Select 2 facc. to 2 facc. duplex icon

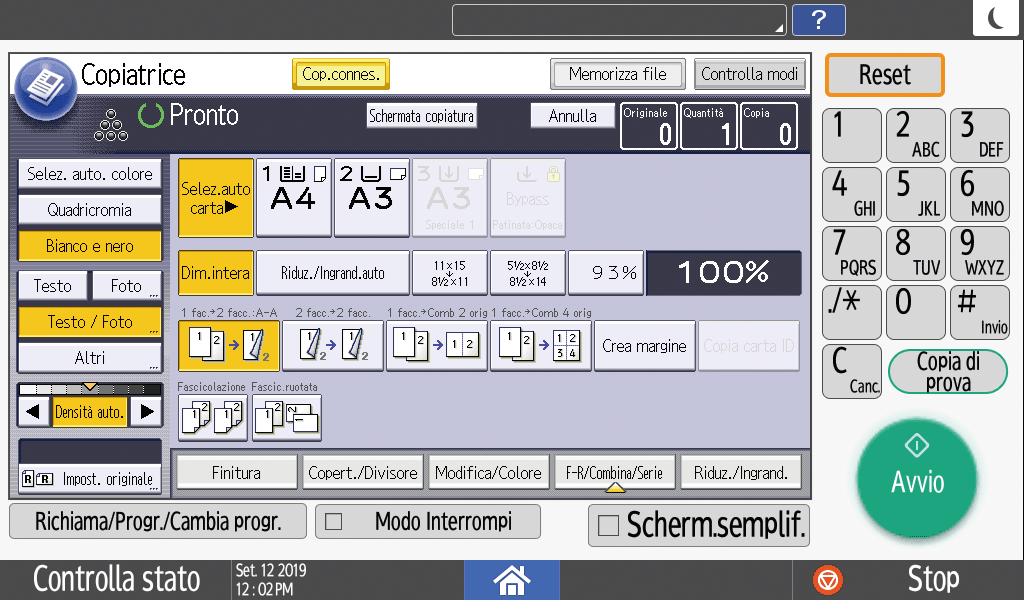click(333, 345)
